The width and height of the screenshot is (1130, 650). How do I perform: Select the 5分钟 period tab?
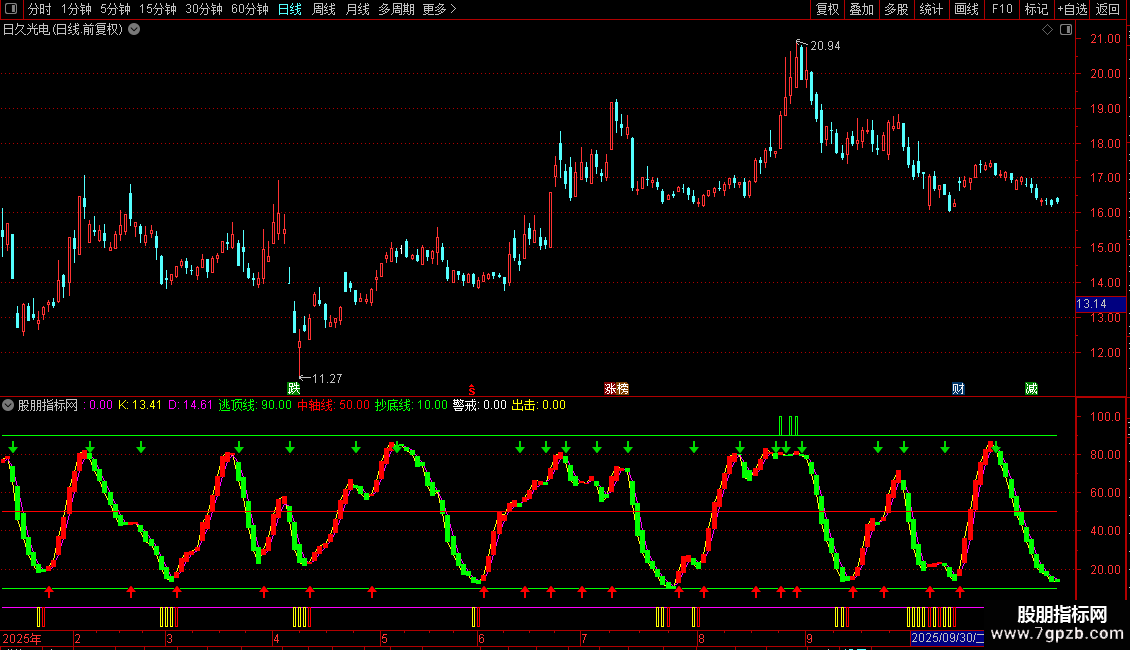pyautogui.click(x=115, y=9)
